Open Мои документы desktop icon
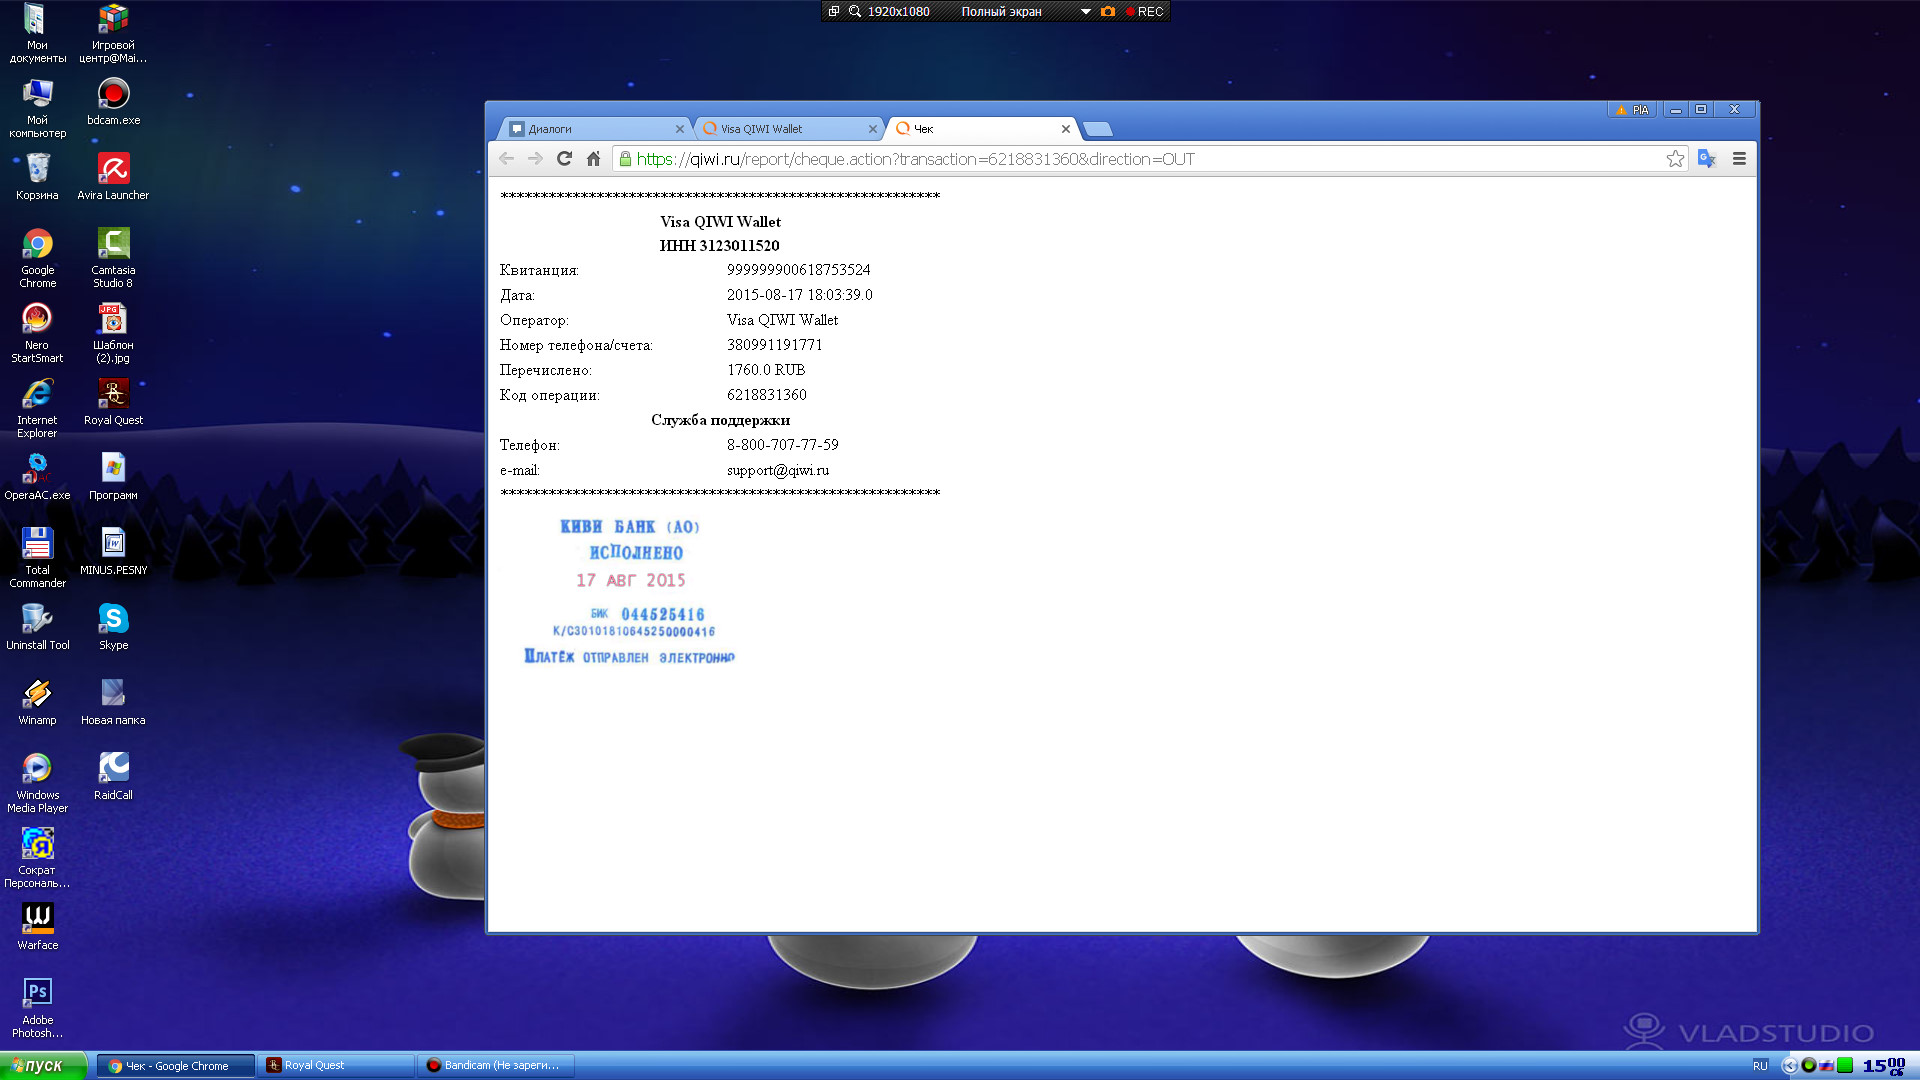Viewport: 1920px width, 1080px height. tap(37, 33)
